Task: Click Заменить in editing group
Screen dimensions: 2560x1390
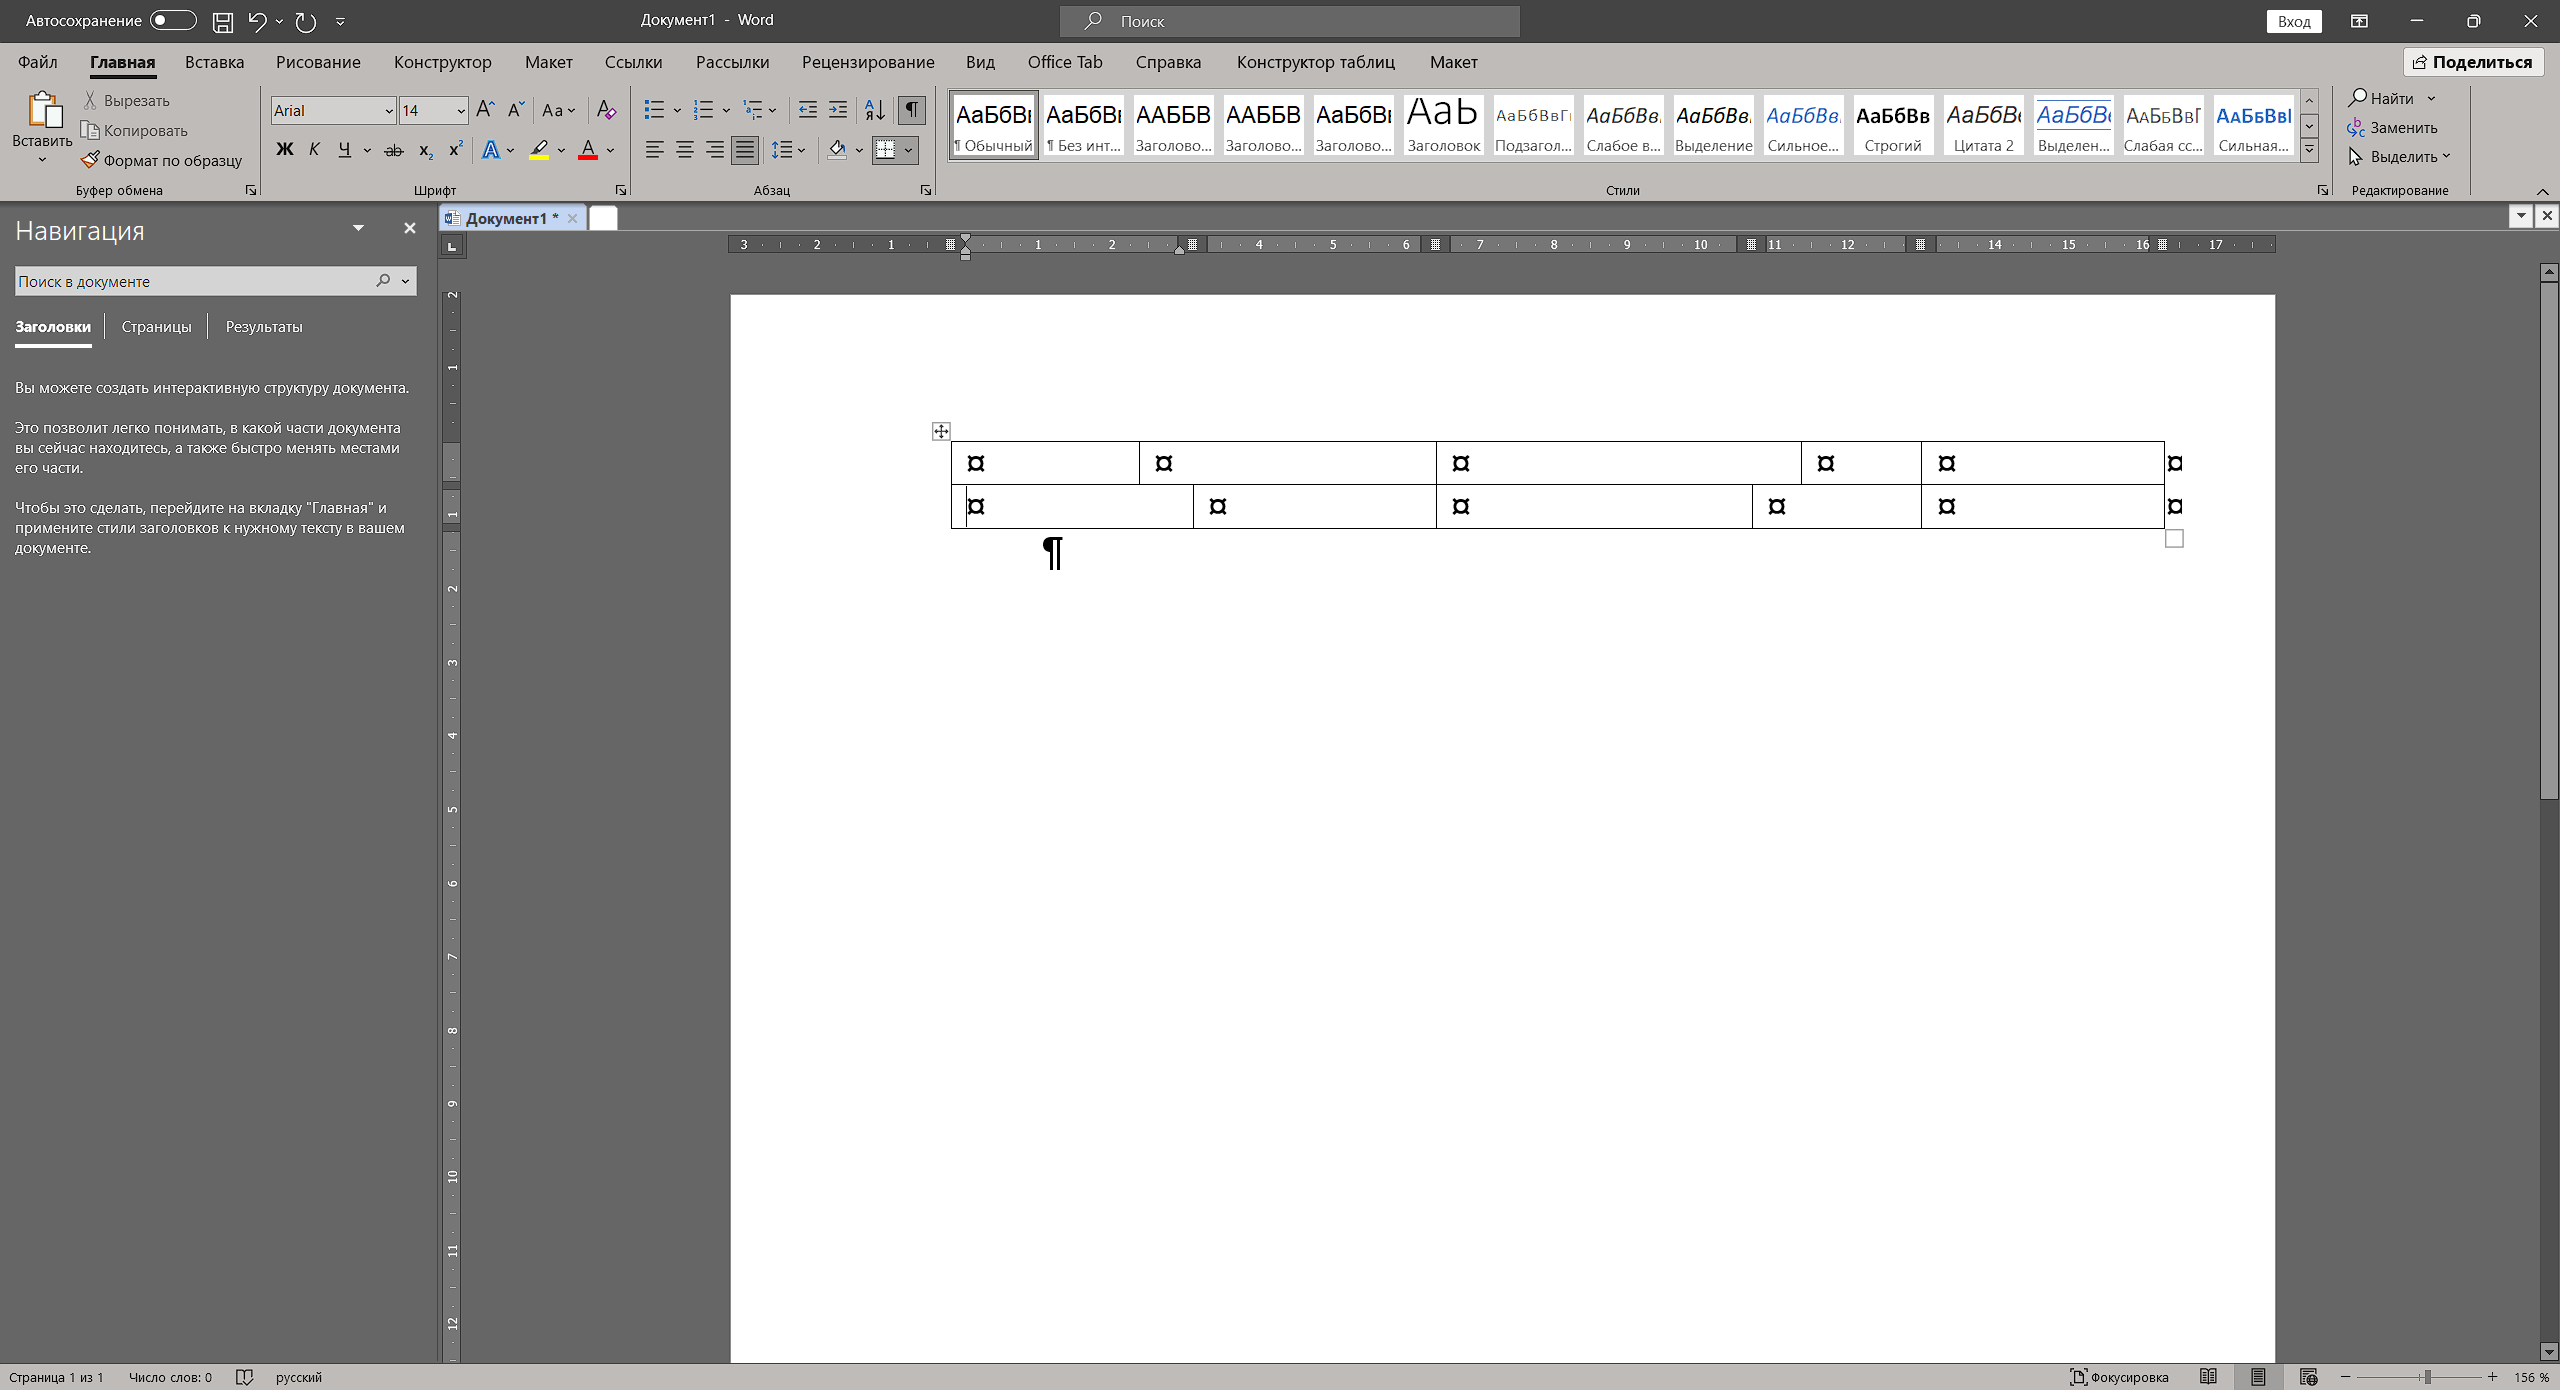Action: click(2393, 128)
